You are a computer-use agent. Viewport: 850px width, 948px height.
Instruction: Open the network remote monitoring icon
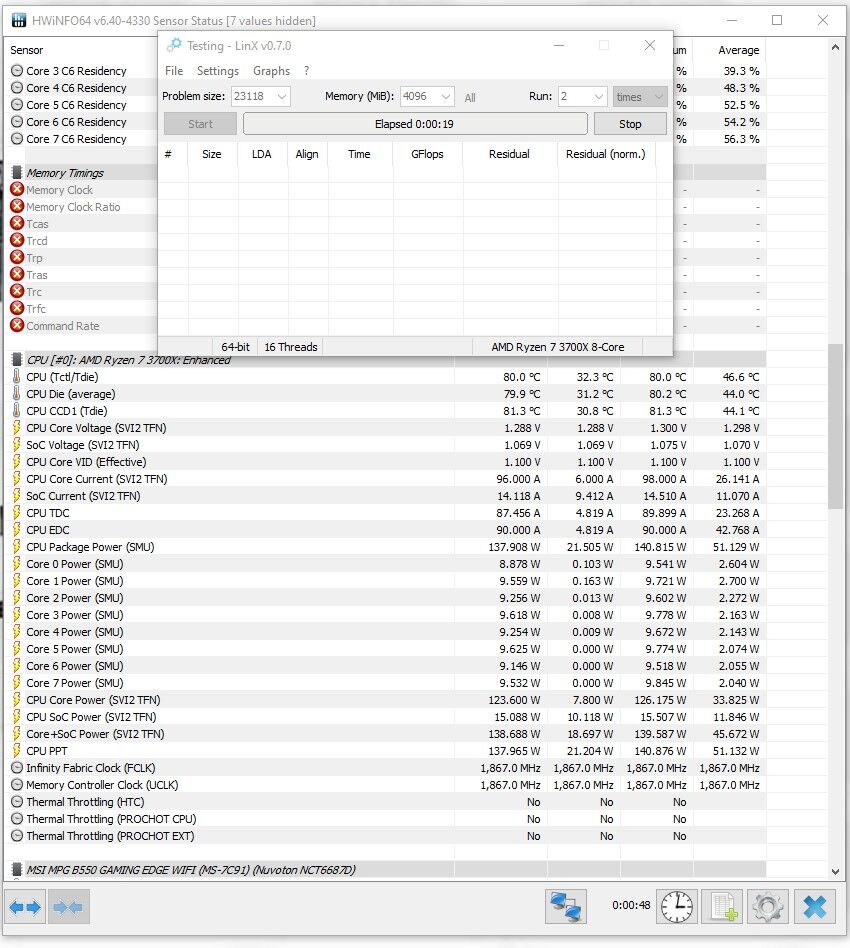[x=566, y=906]
